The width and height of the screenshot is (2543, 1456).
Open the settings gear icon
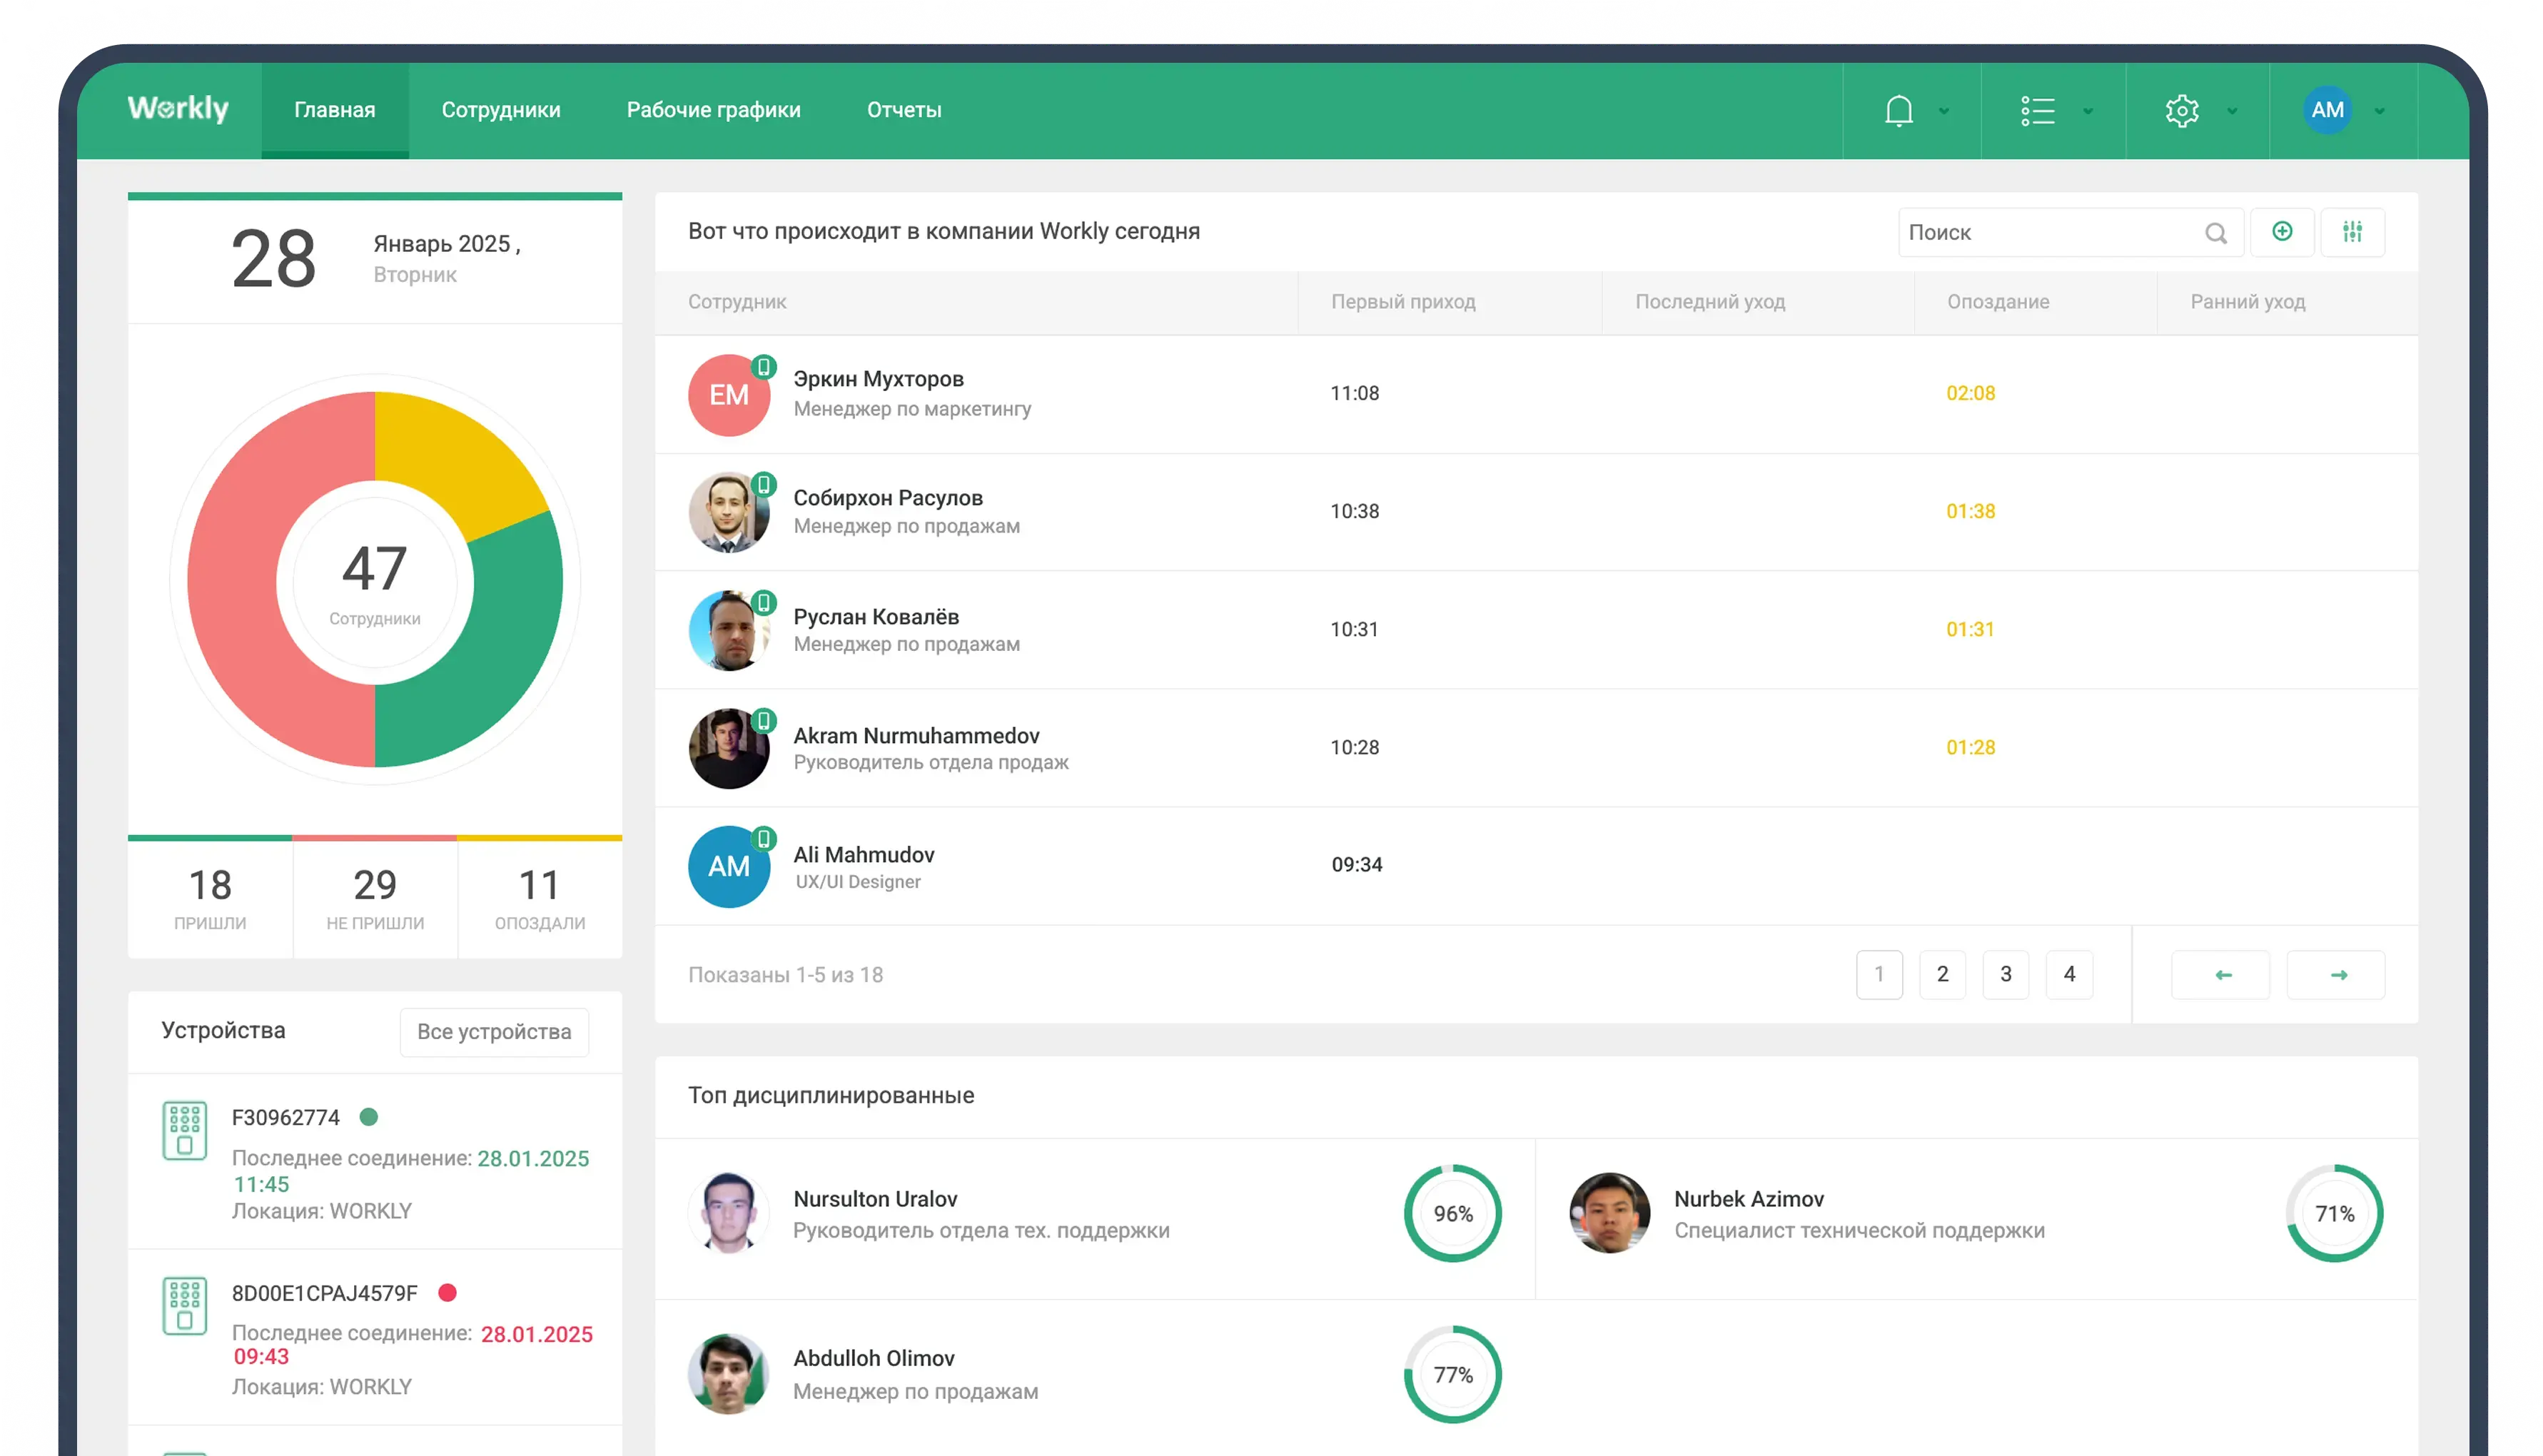click(x=2181, y=110)
